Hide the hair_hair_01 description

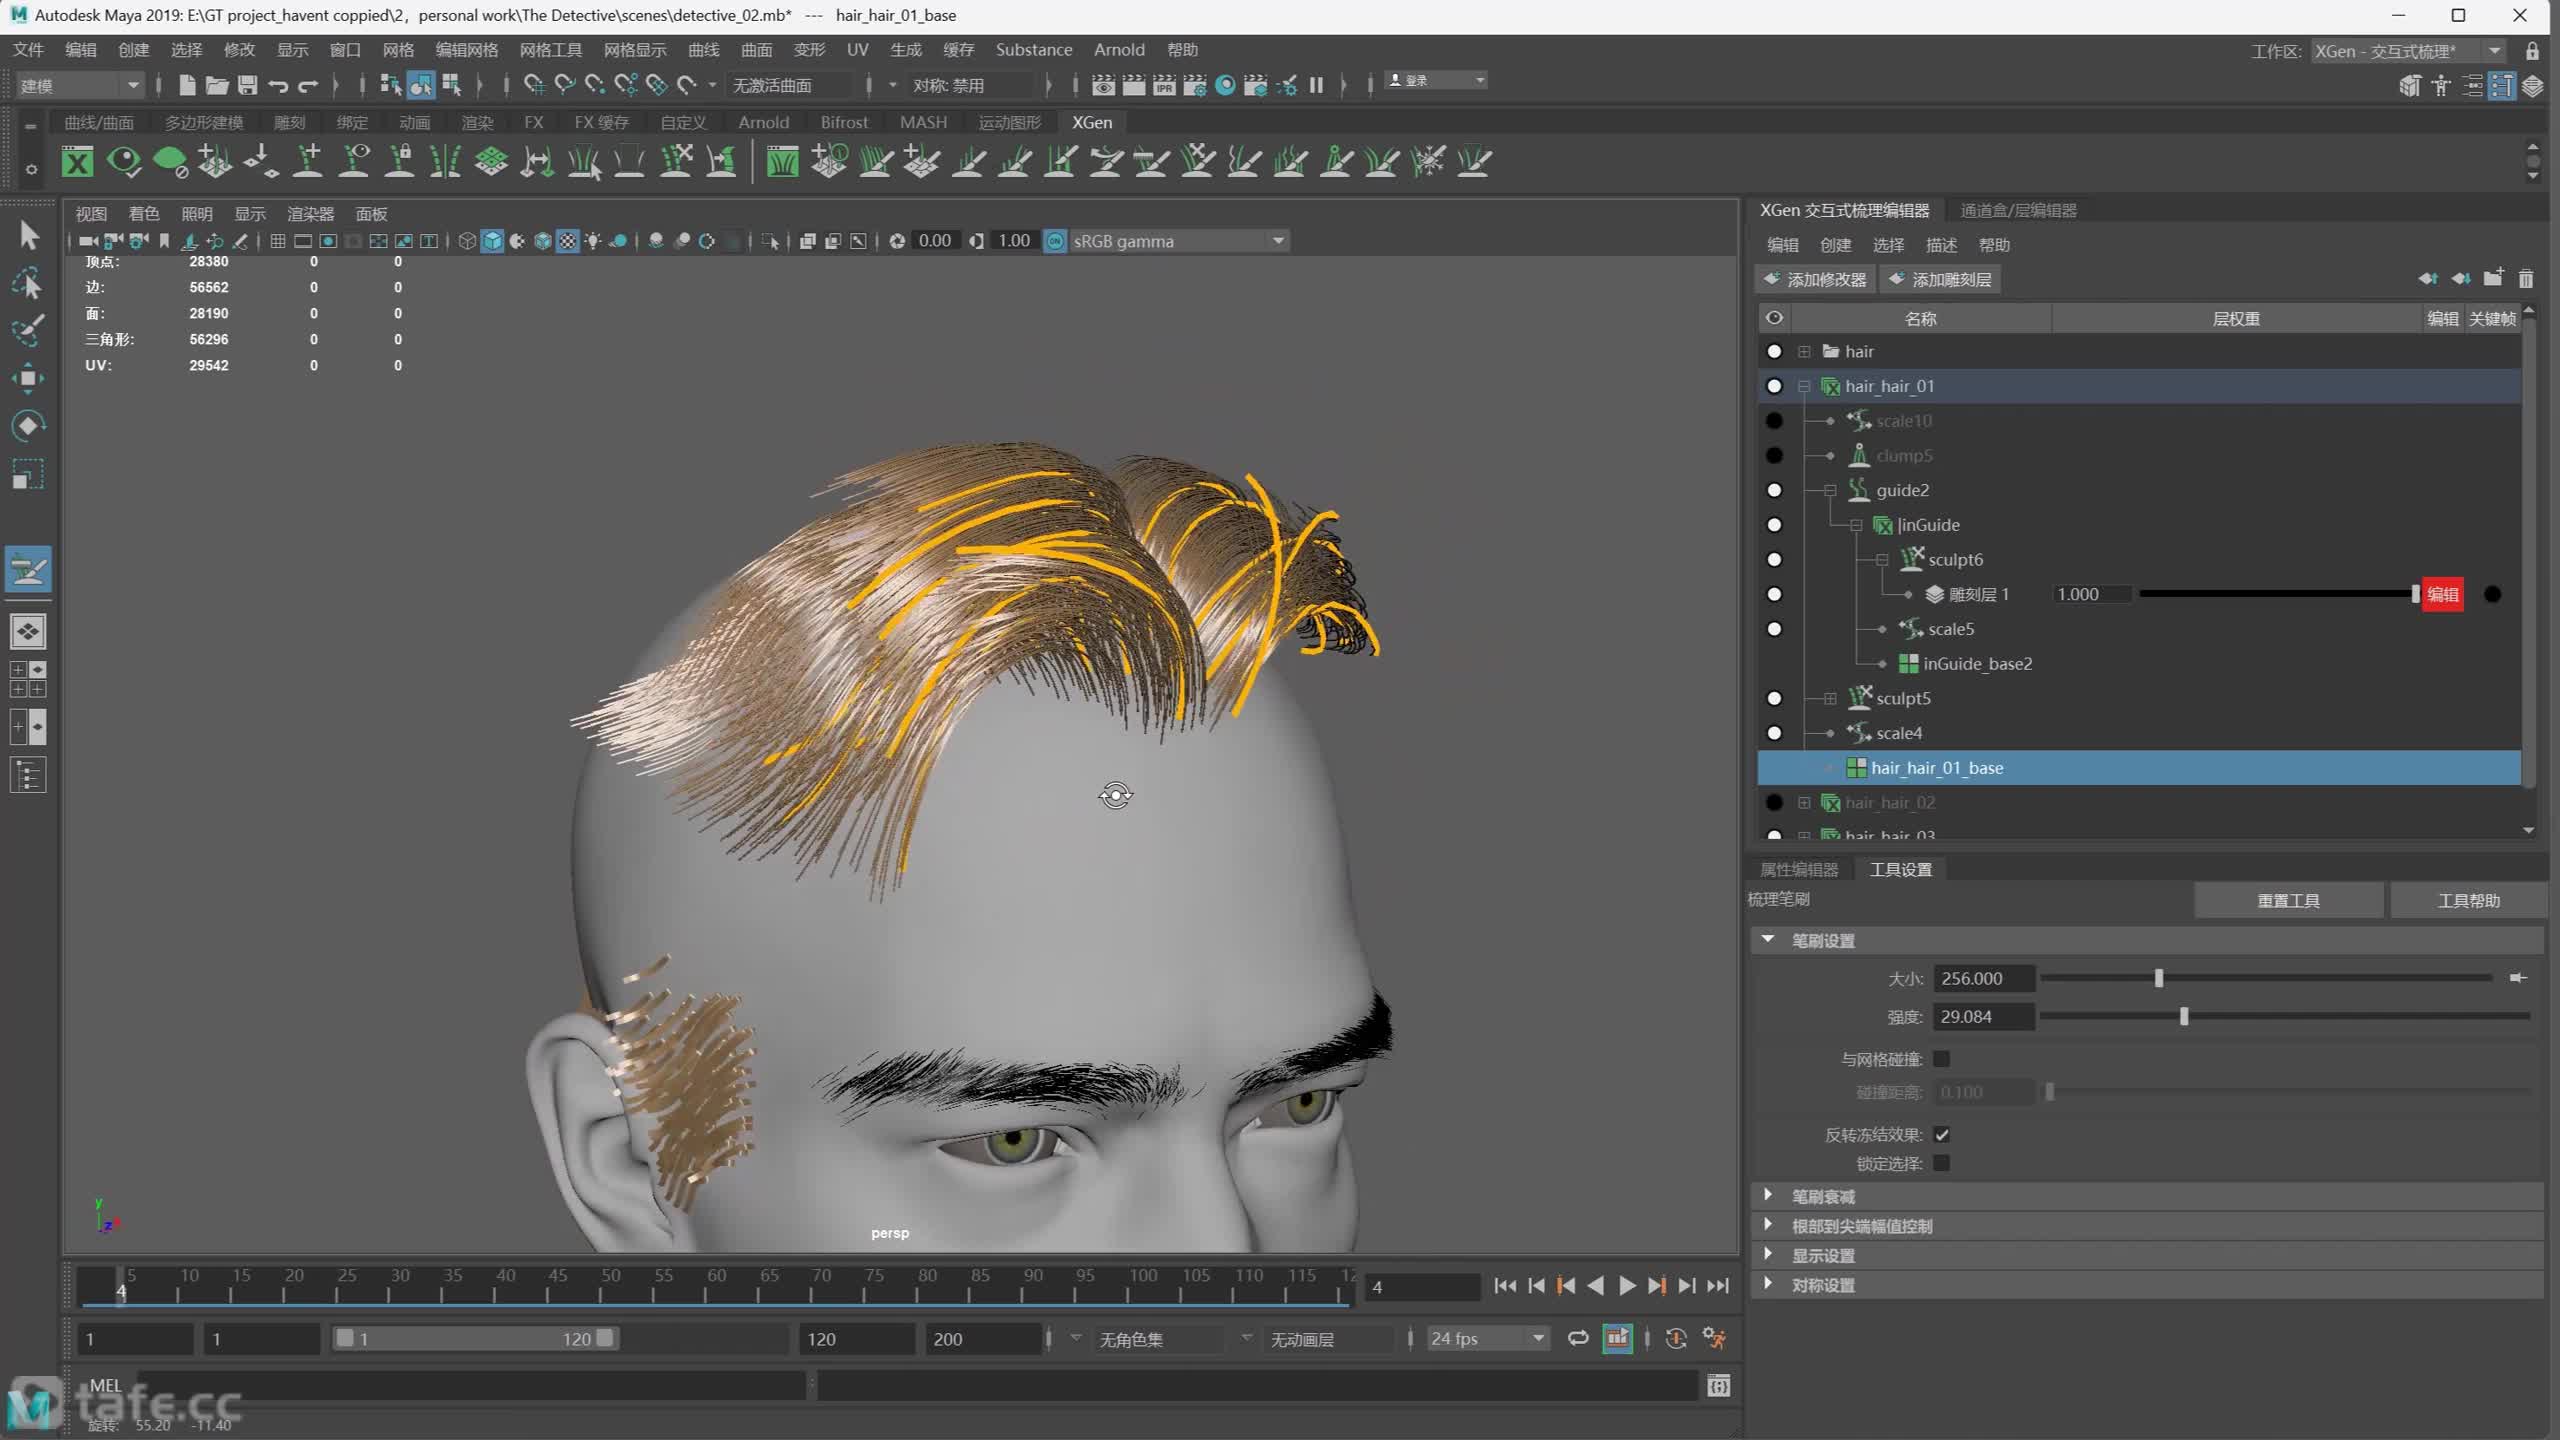(x=1775, y=386)
